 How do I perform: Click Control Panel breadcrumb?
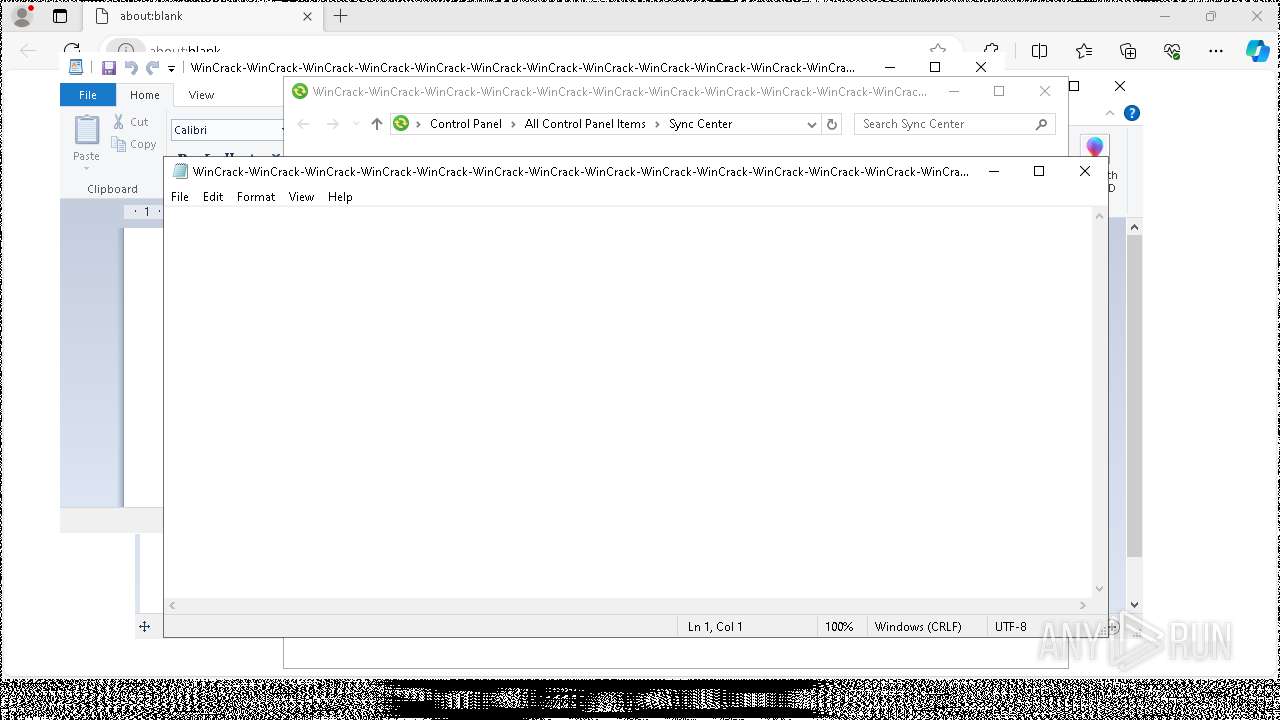[466, 124]
